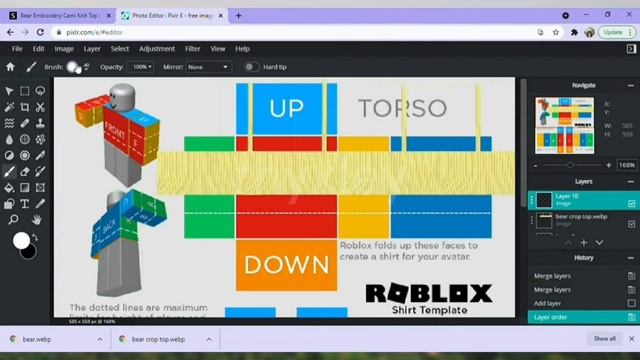
Task: Toggle visibility checkbox of Layer 10
Action: click(x=631, y=203)
